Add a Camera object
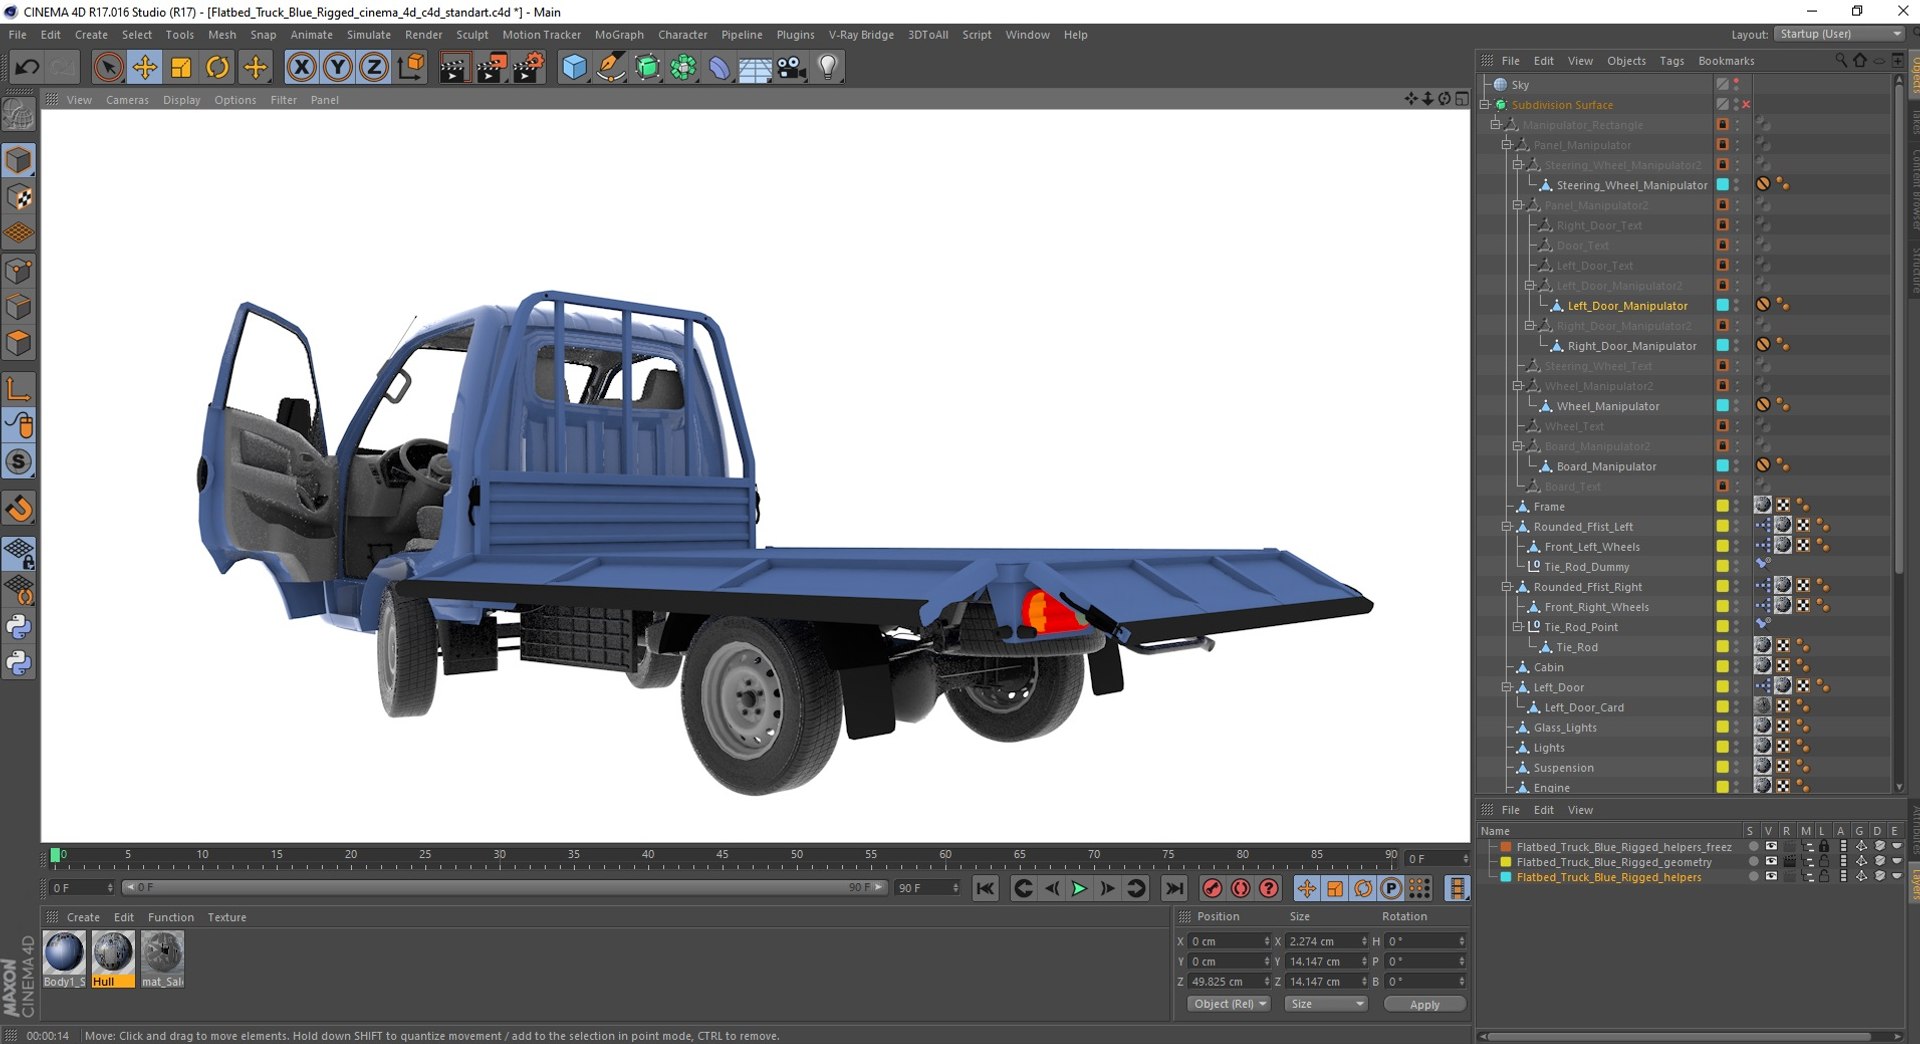Image resolution: width=1920 pixels, height=1044 pixels. pyautogui.click(x=791, y=67)
